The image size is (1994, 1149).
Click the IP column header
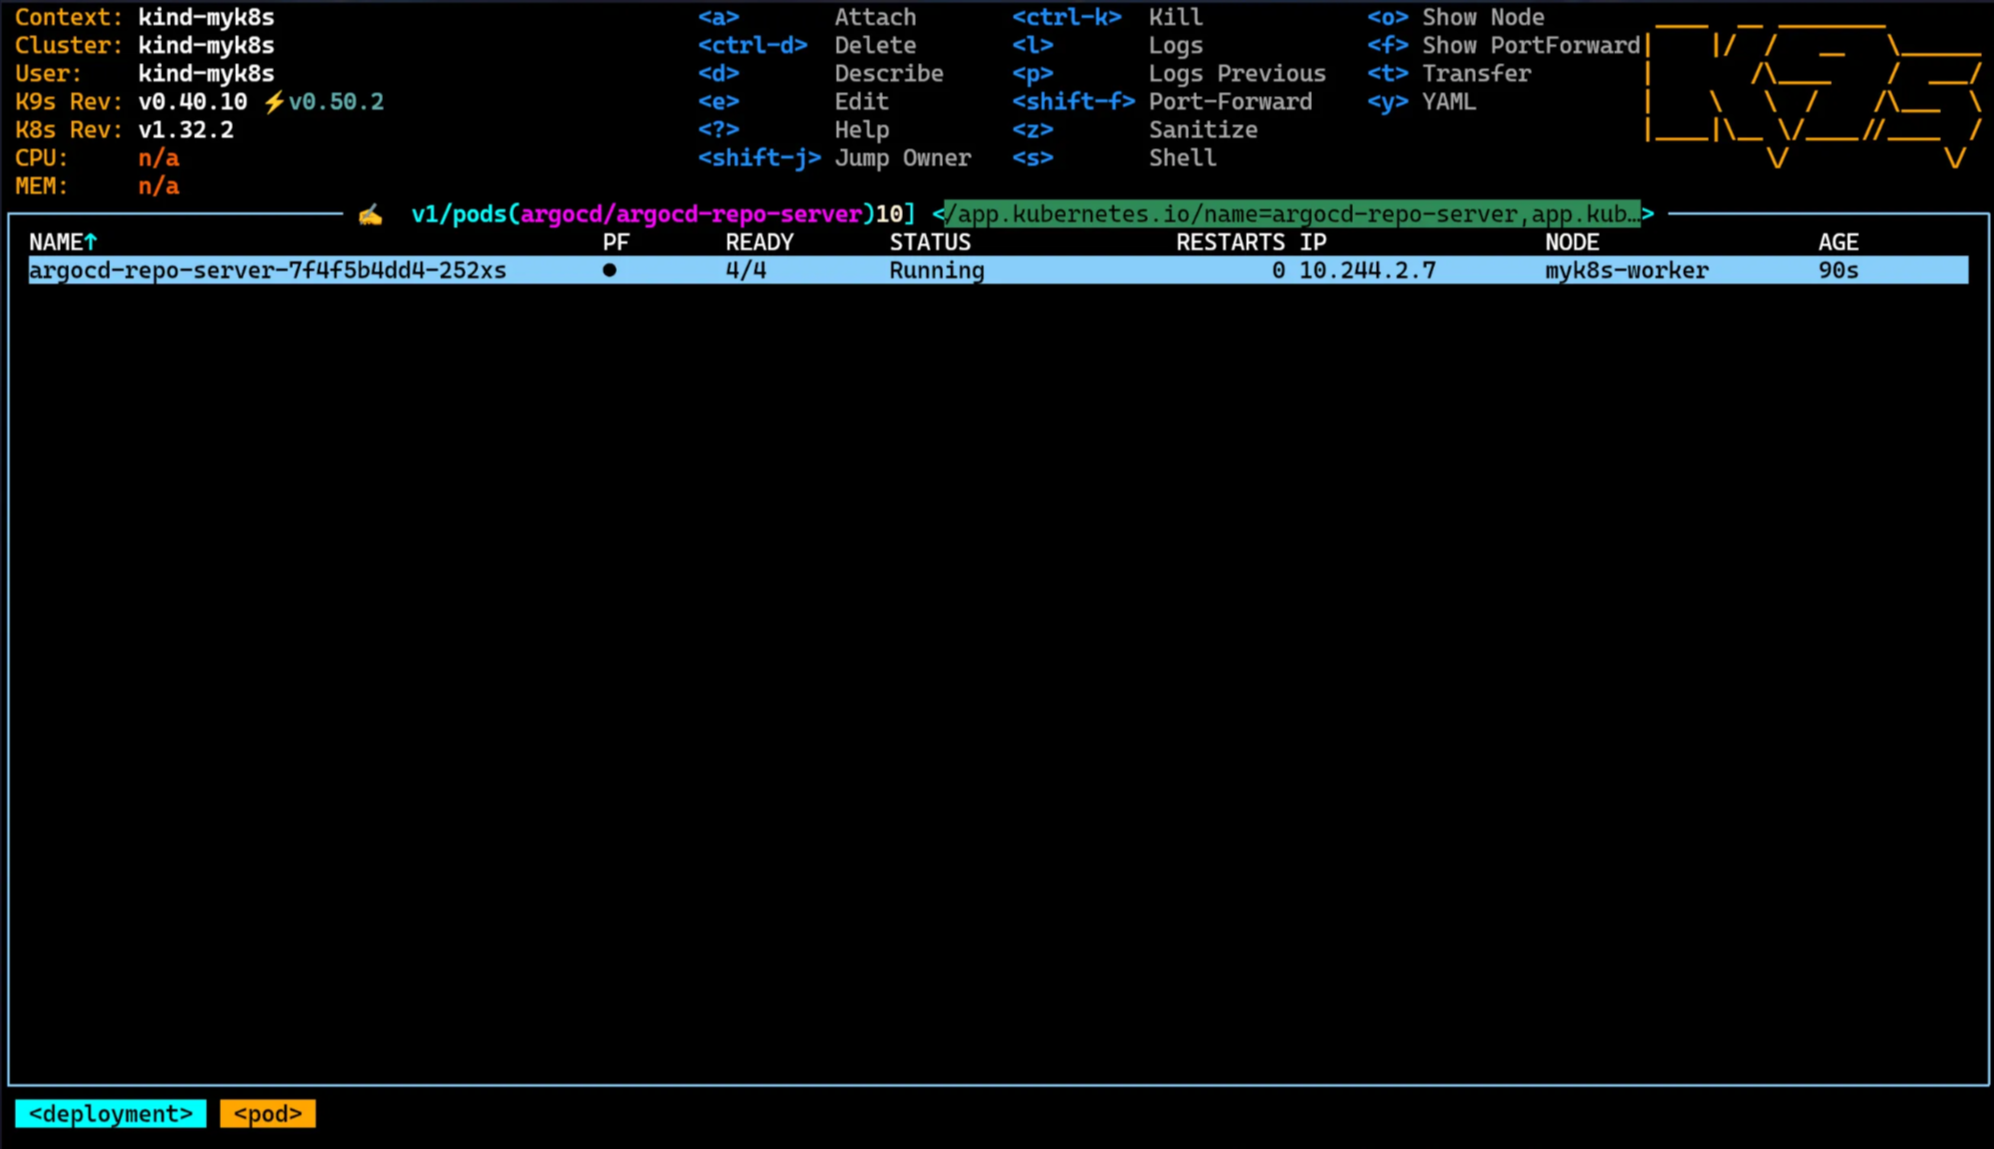click(1313, 242)
